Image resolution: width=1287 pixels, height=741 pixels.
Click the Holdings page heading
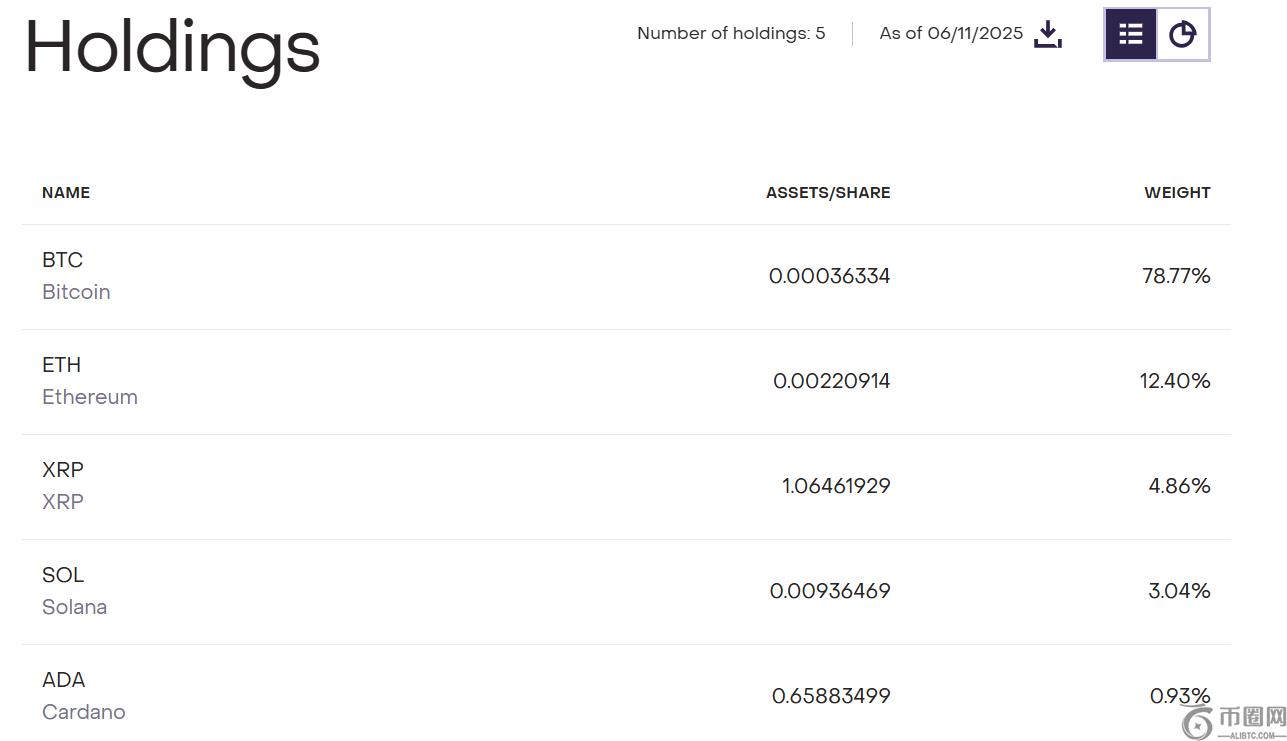tap(172, 47)
